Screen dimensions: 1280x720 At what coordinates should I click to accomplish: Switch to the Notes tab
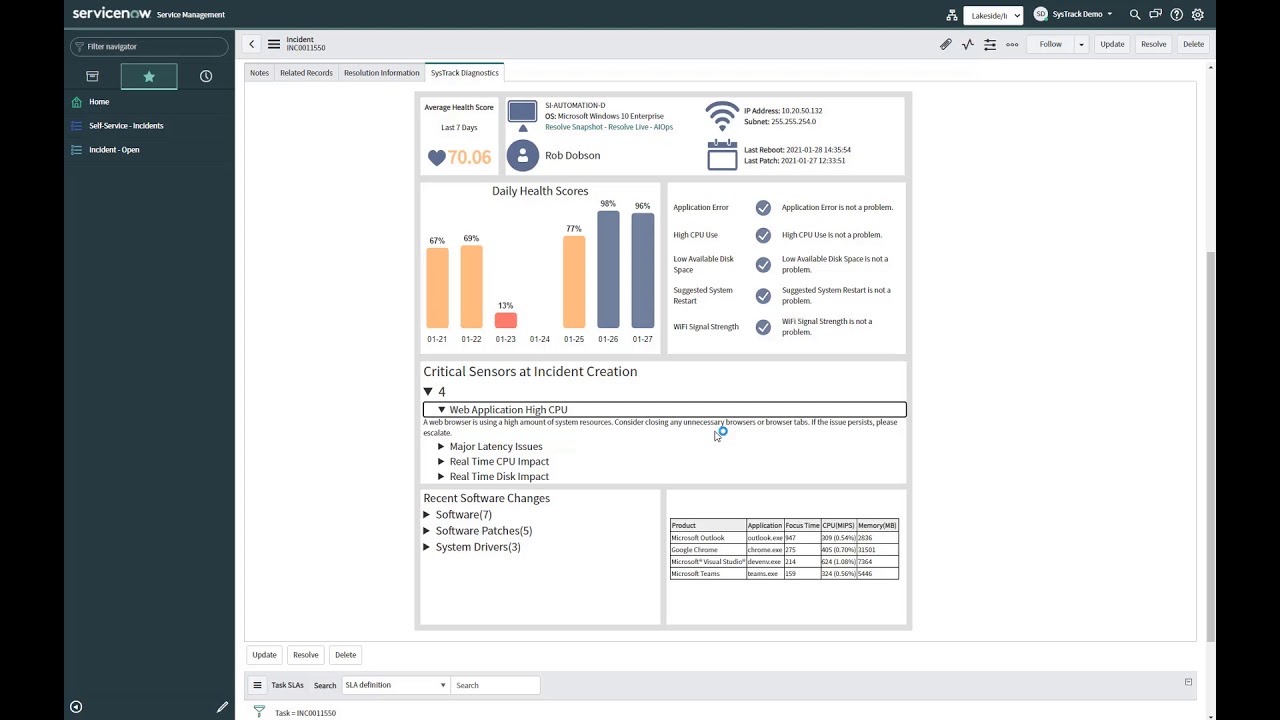[x=260, y=73]
